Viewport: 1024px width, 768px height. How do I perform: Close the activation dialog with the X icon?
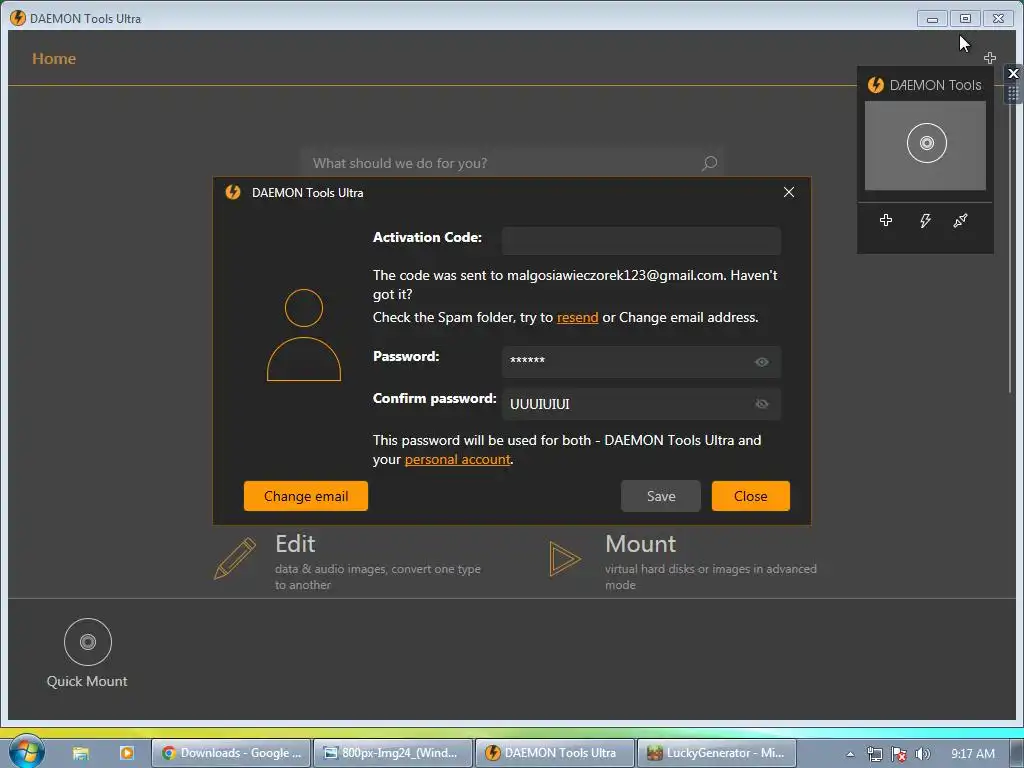click(x=789, y=192)
